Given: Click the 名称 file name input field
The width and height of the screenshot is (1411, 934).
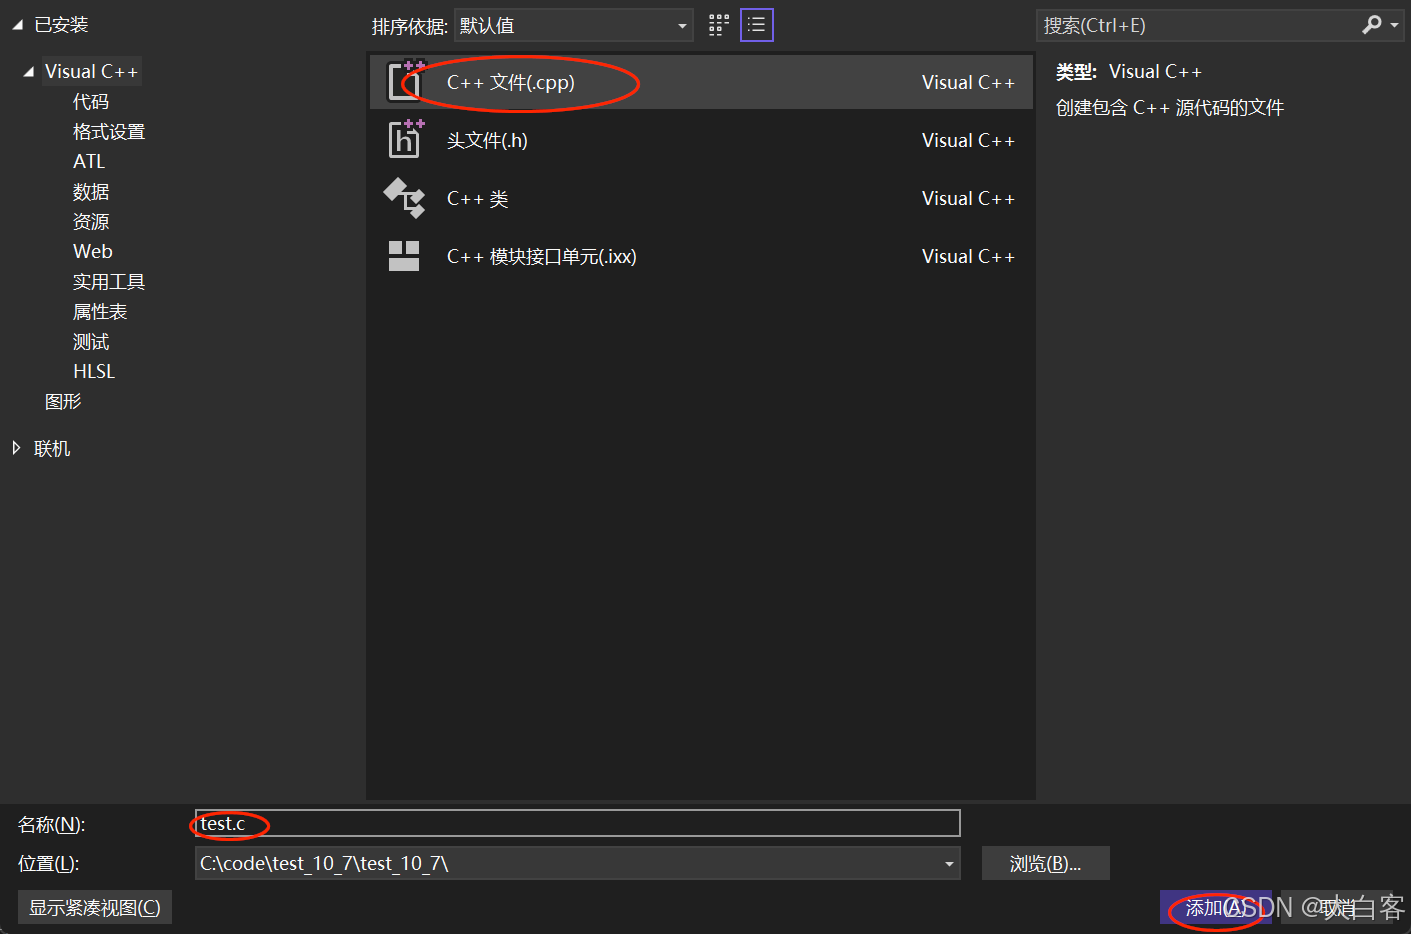Looking at the screenshot, I should [577, 823].
